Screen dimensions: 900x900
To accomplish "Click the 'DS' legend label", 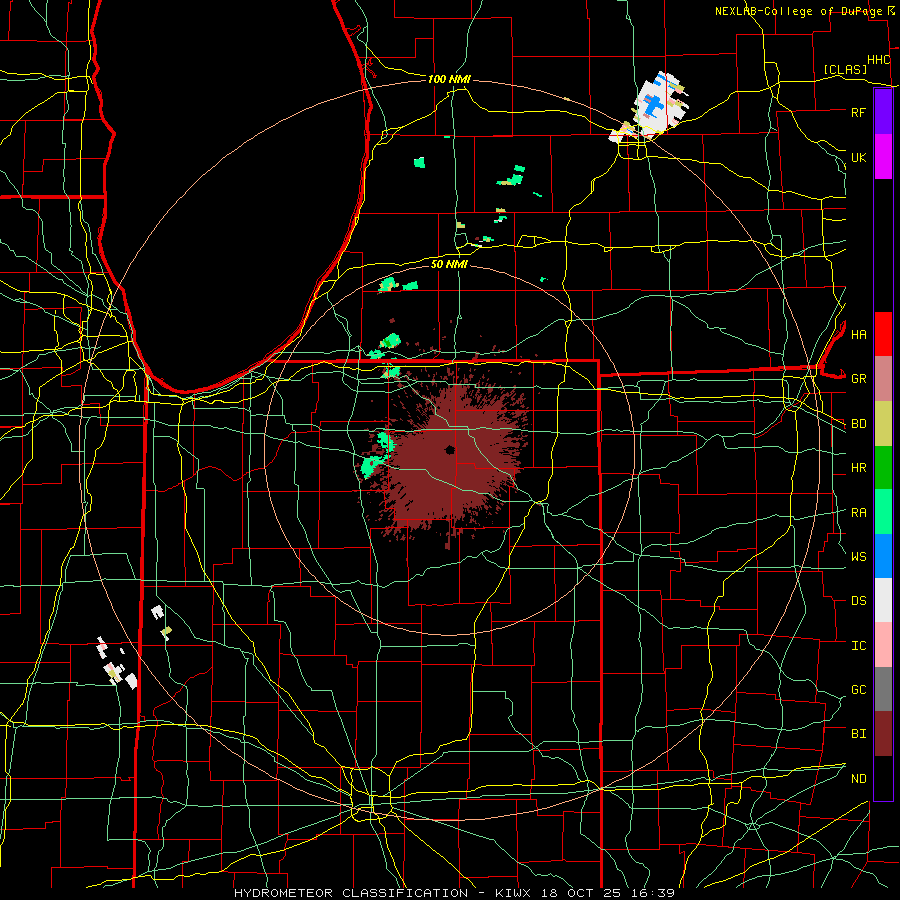I will 858,601.
